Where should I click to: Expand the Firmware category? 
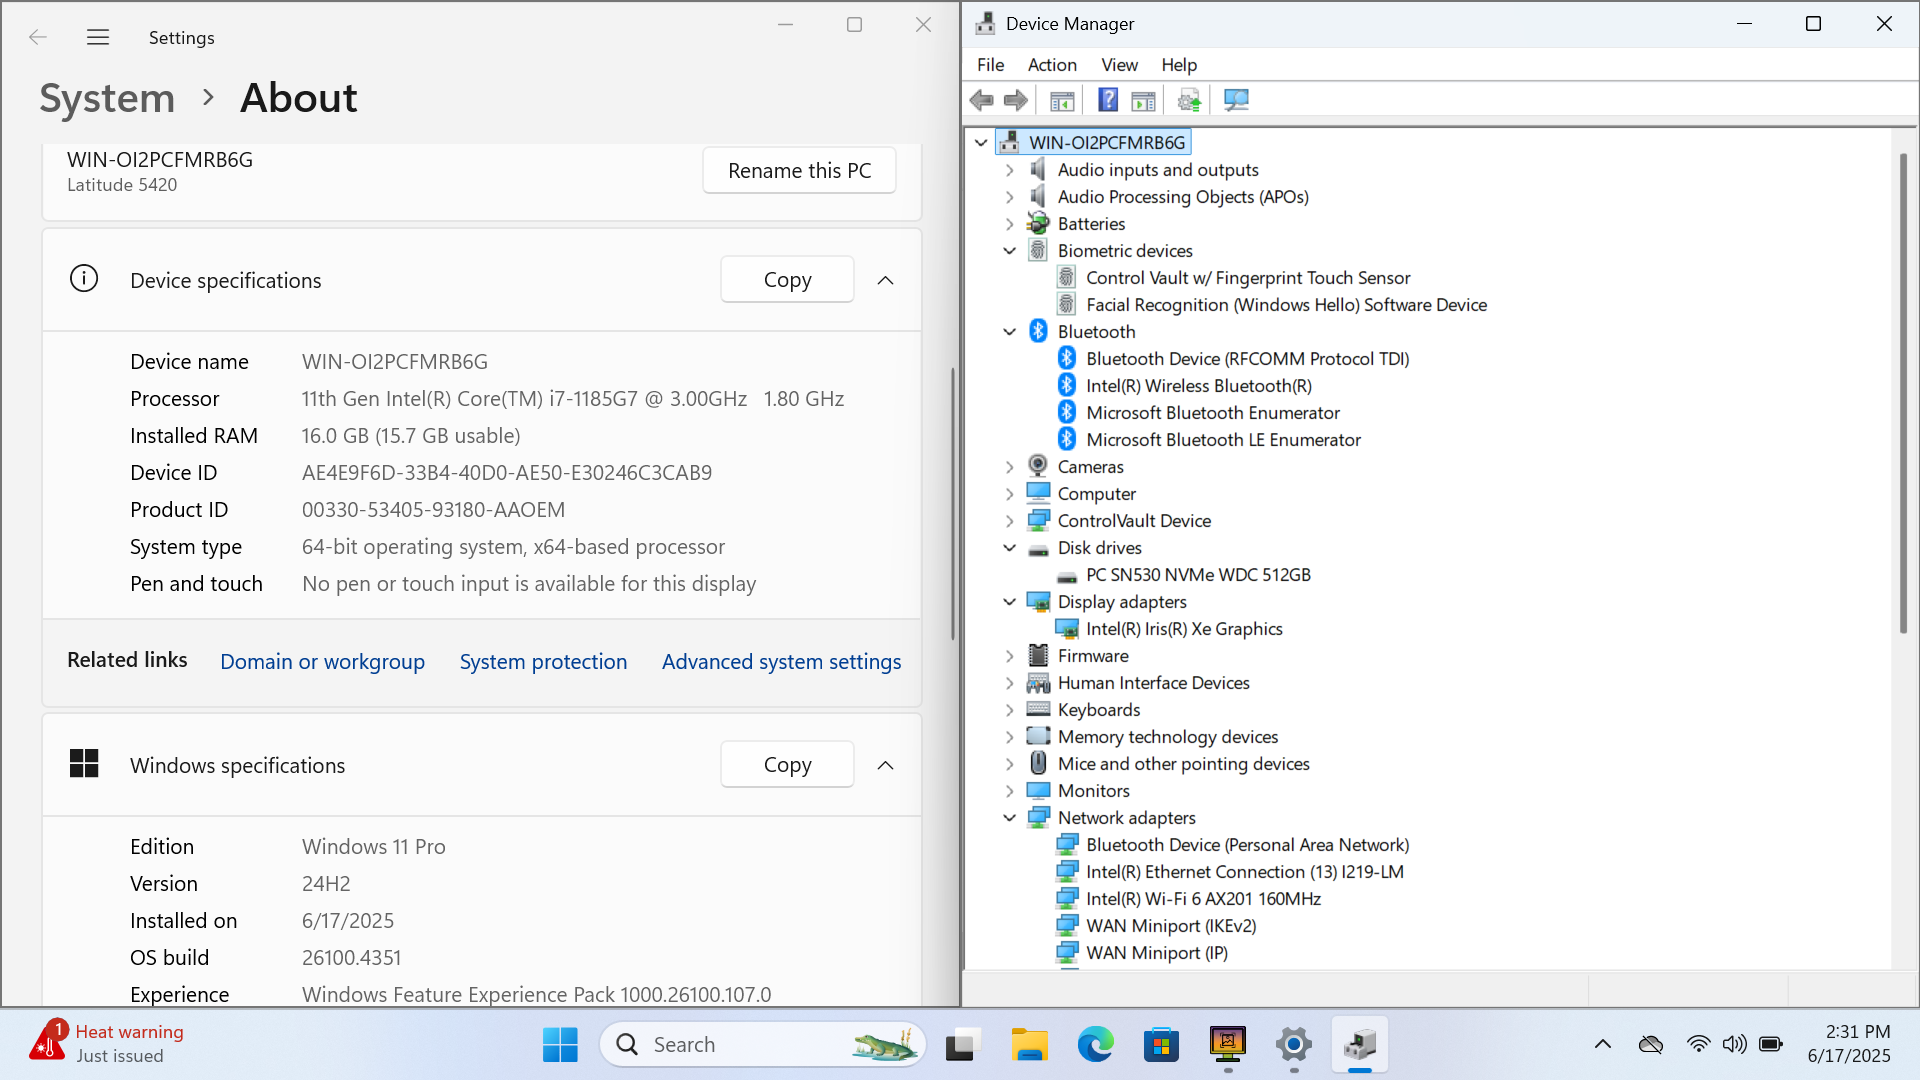(1009, 656)
